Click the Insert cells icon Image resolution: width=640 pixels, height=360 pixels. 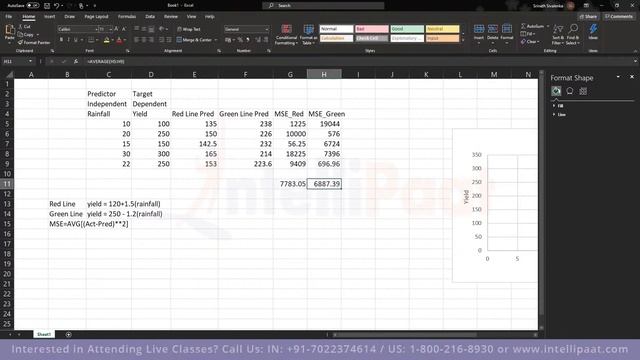point(479,29)
